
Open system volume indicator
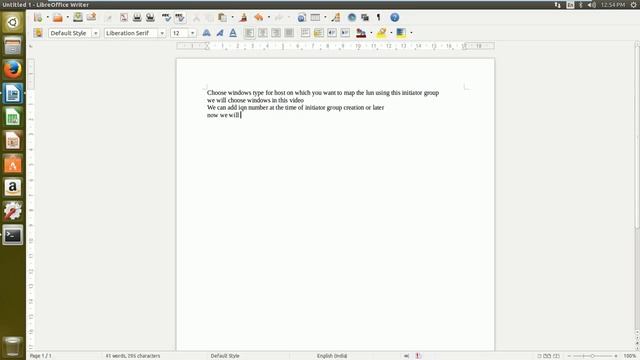click(591, 4)
